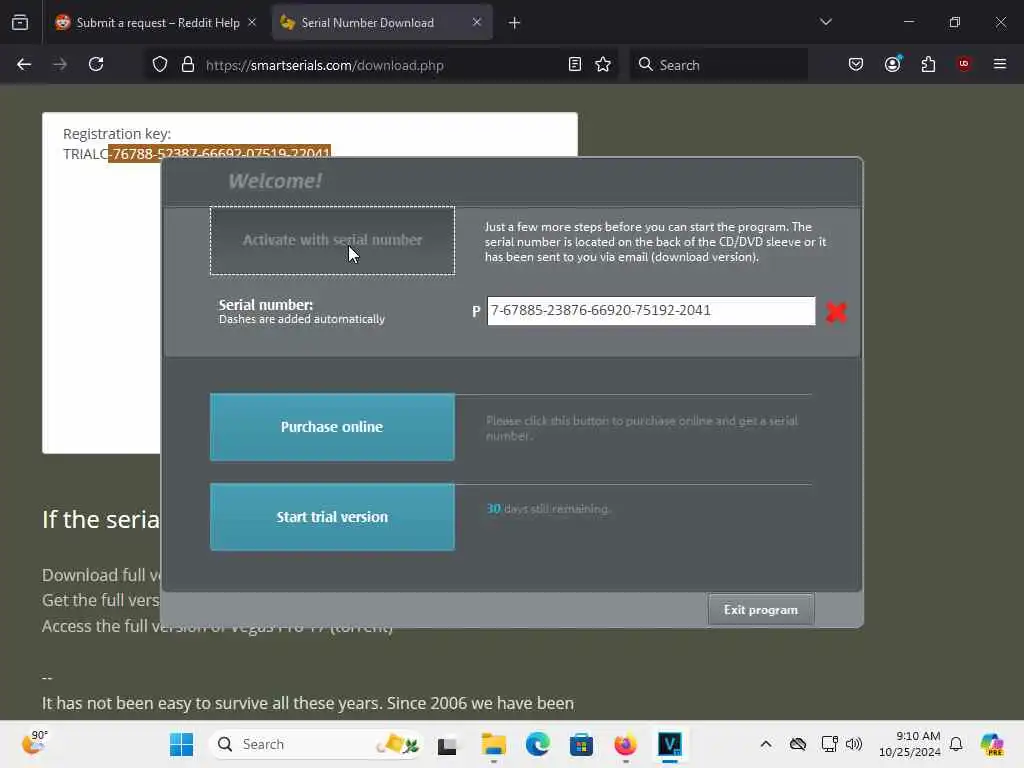Image resolution: width=1024 pixels, height=768 pixels.
Task: Open the list all tabs dropdown
Action: pos(826,22)
